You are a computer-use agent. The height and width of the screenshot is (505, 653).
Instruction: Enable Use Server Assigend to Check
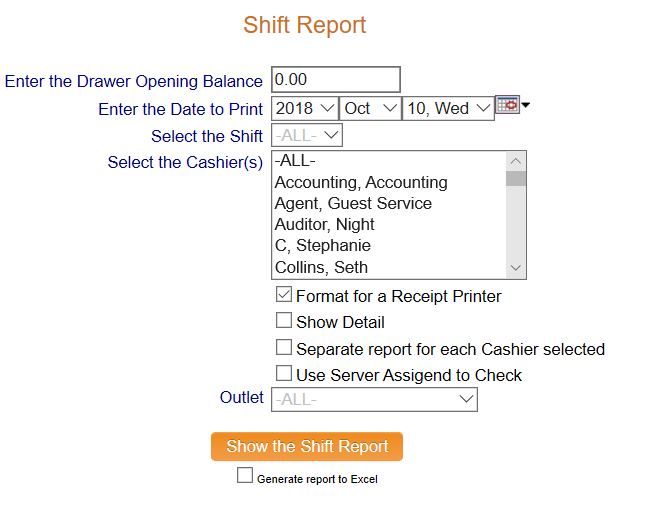[x=284, y=375]
